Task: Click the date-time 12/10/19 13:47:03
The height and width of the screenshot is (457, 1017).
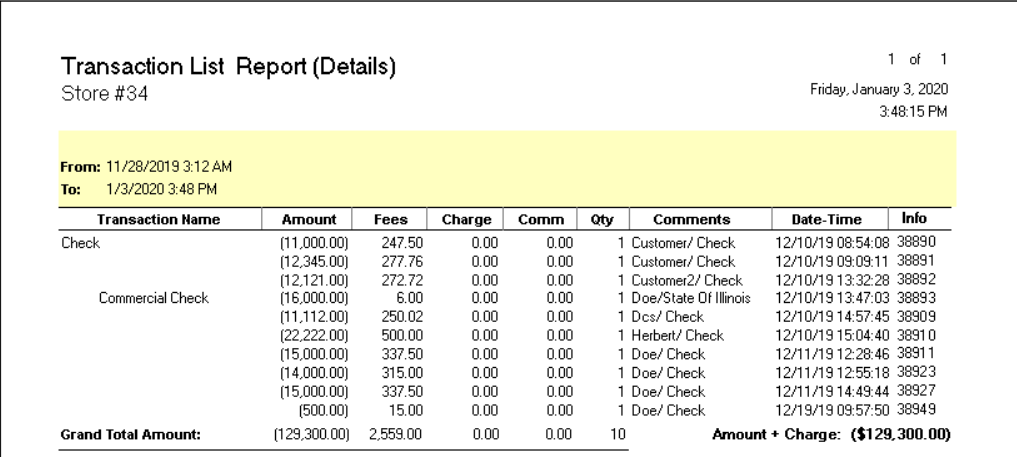Action: click(833, 298)
